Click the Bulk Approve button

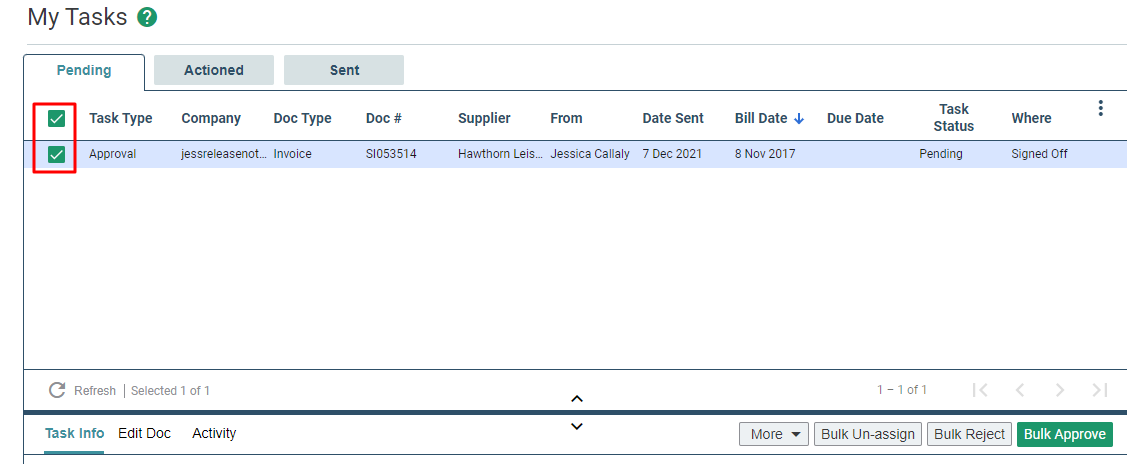1064,434
